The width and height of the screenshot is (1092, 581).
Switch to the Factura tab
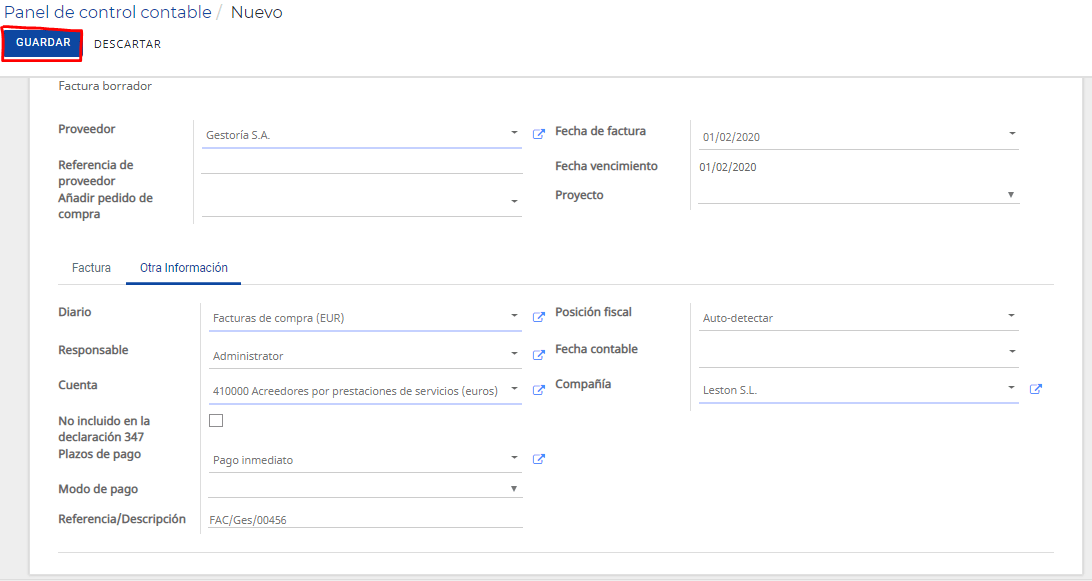[x=91, y=268]
